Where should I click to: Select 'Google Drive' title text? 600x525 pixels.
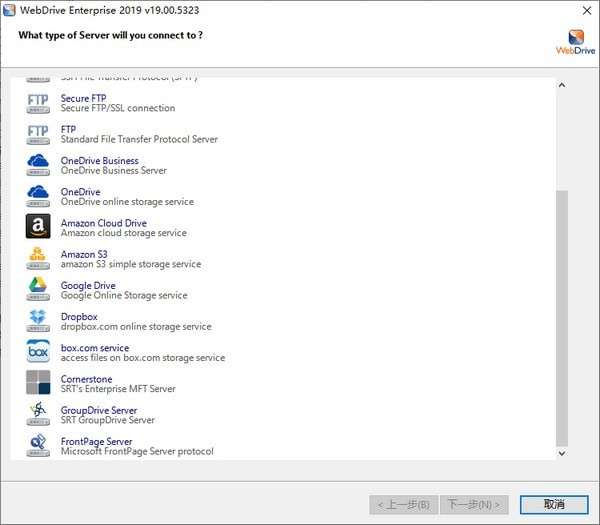(x=88, y=285)
